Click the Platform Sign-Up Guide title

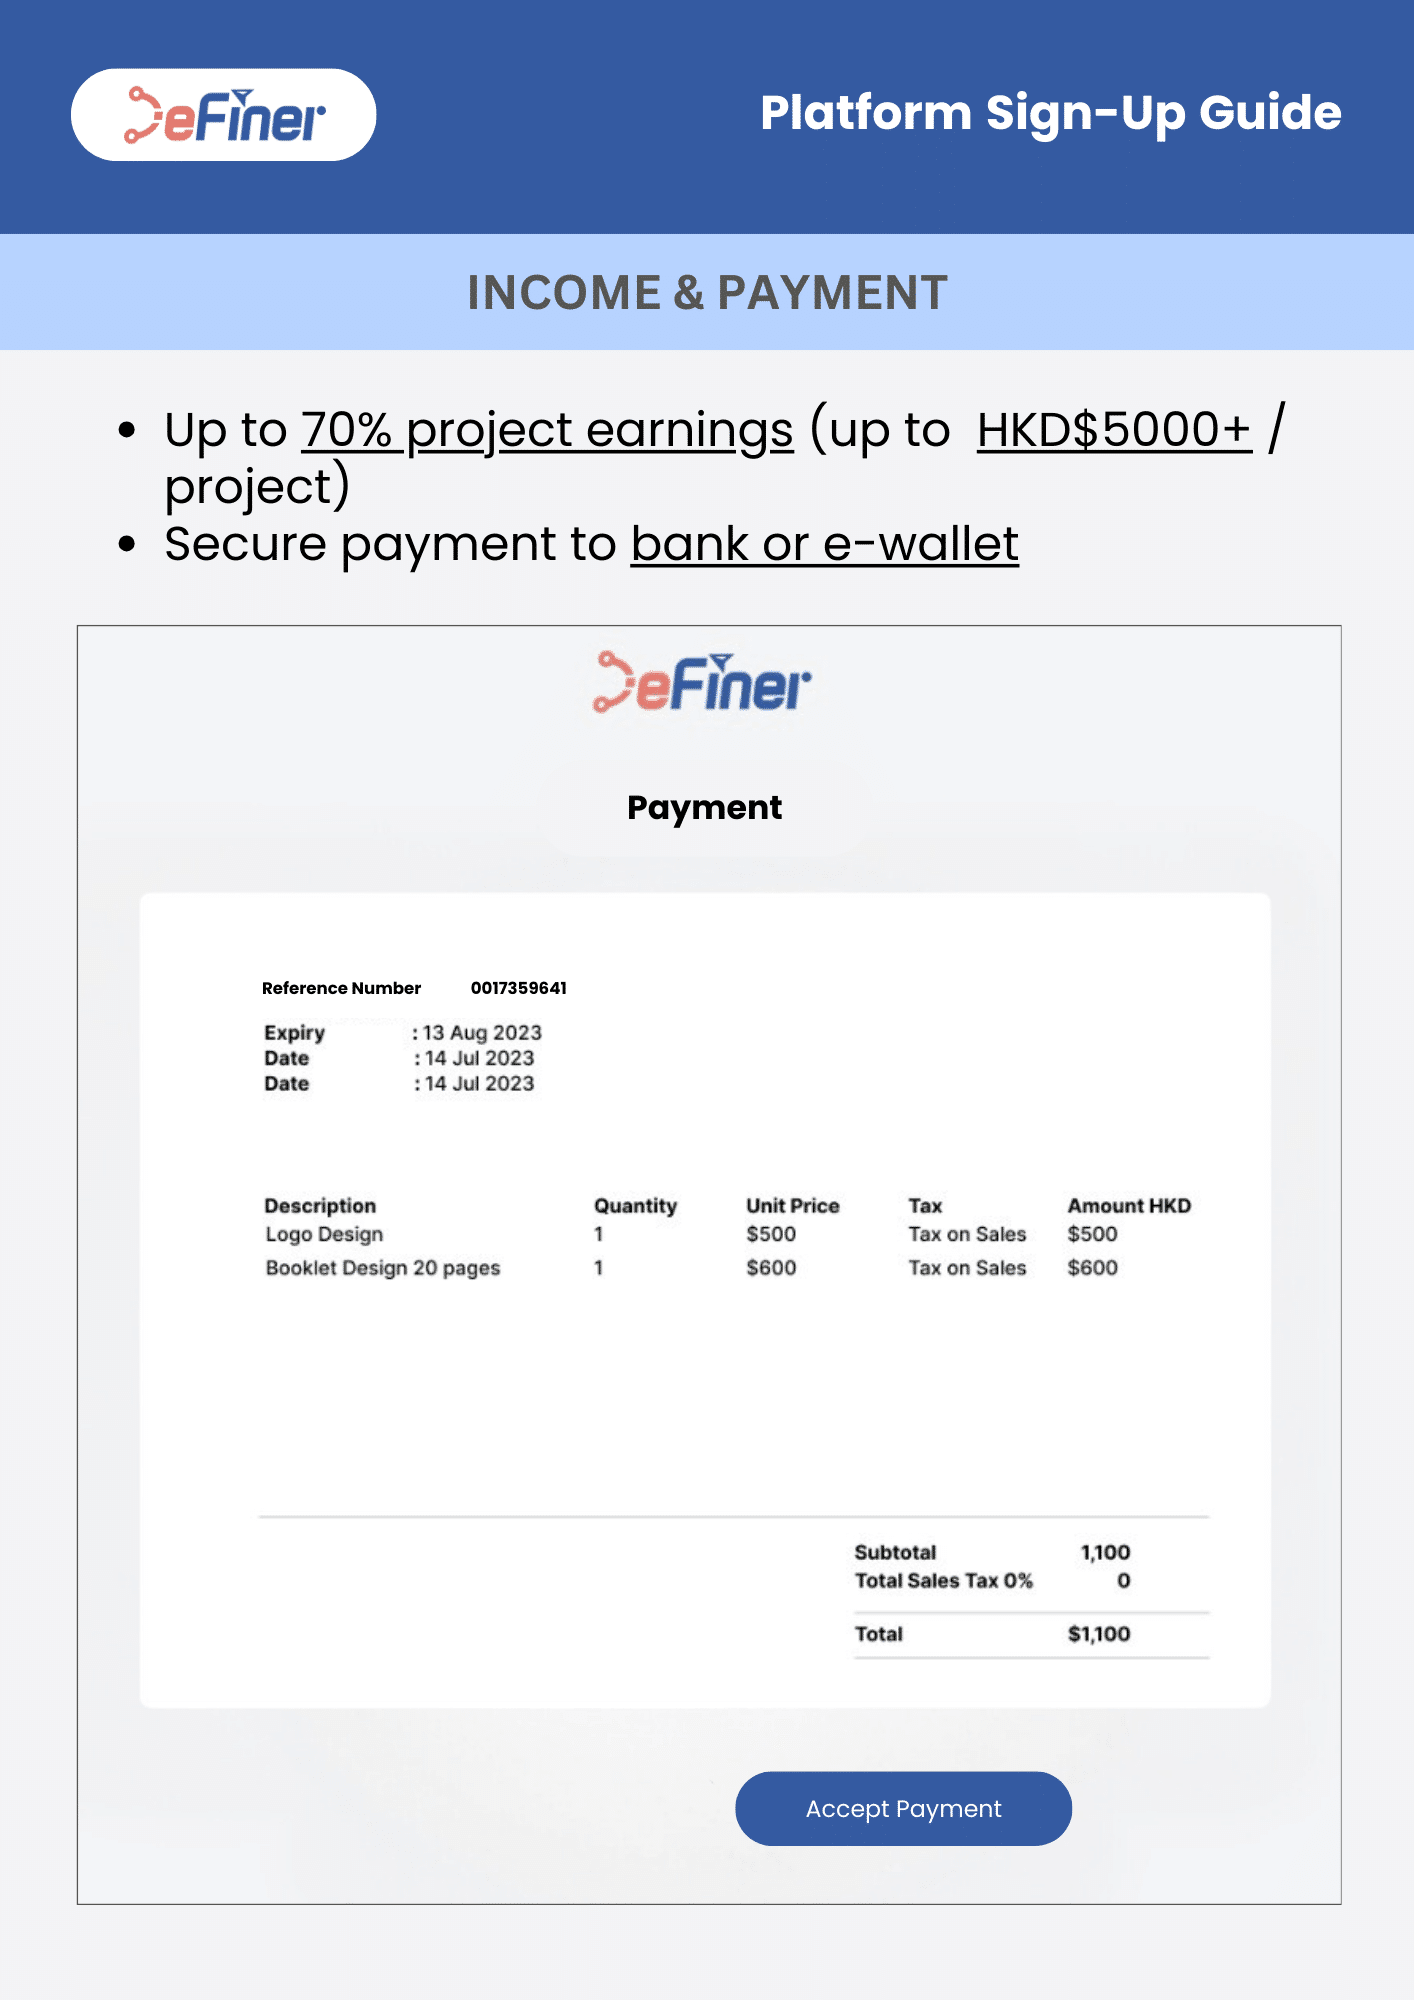click(x=1051, y=113)
